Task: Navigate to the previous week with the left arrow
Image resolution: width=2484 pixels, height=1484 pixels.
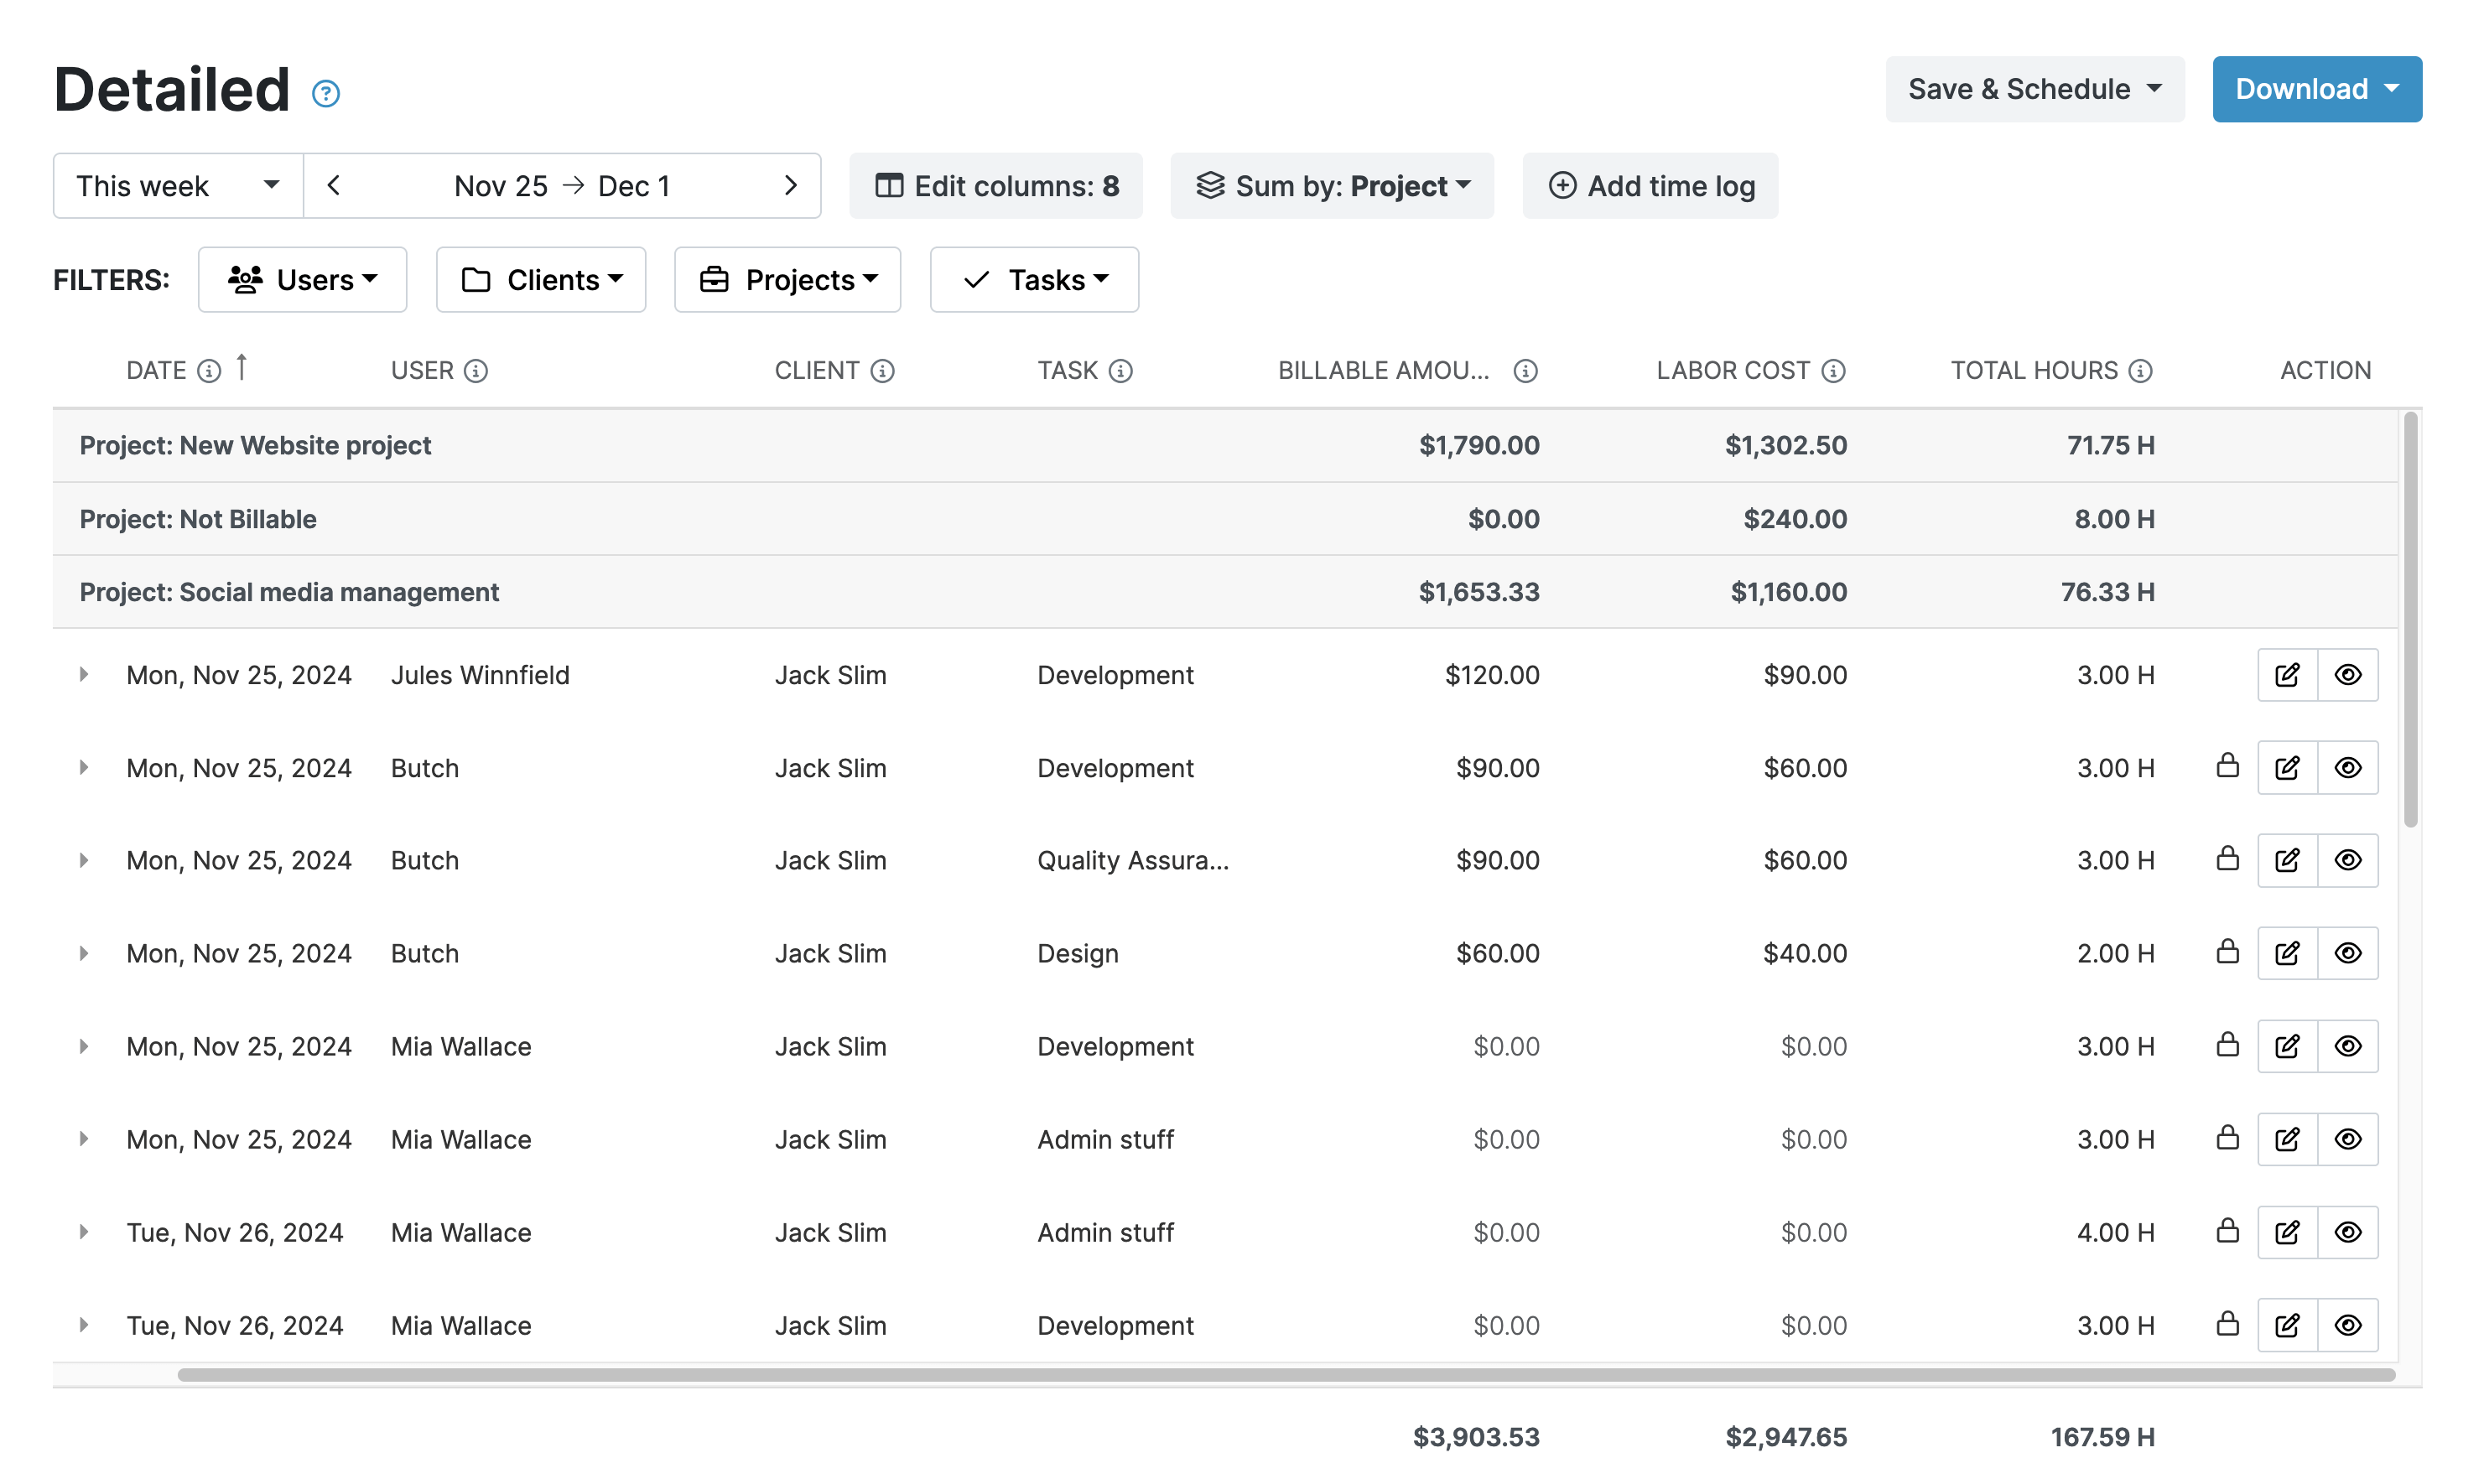Action: (334, 185)
